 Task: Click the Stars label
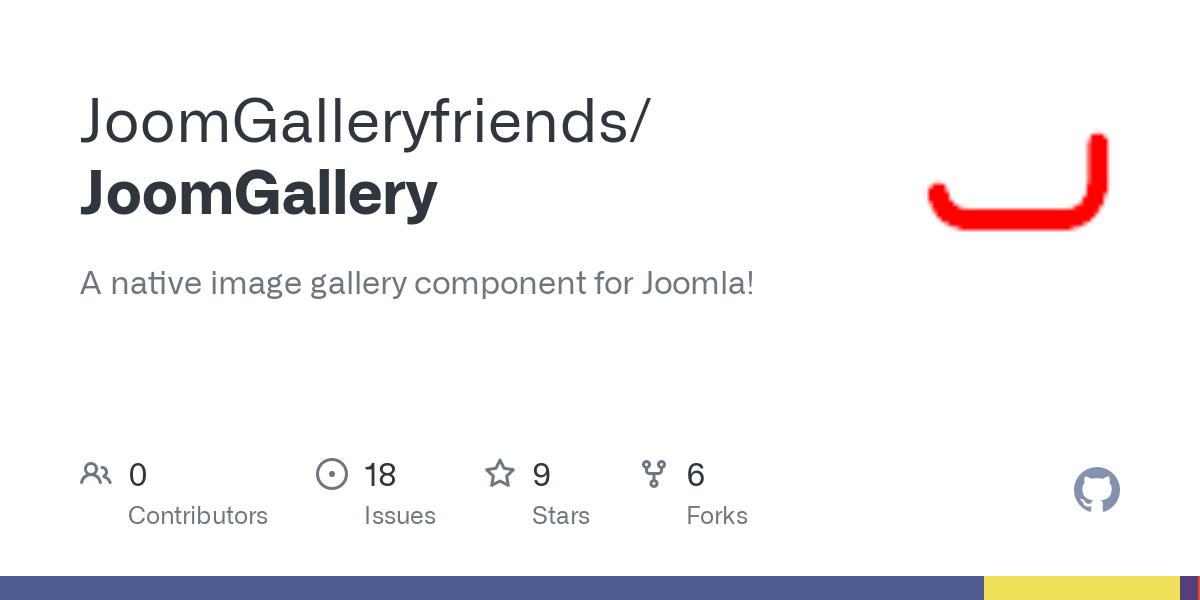561,516
